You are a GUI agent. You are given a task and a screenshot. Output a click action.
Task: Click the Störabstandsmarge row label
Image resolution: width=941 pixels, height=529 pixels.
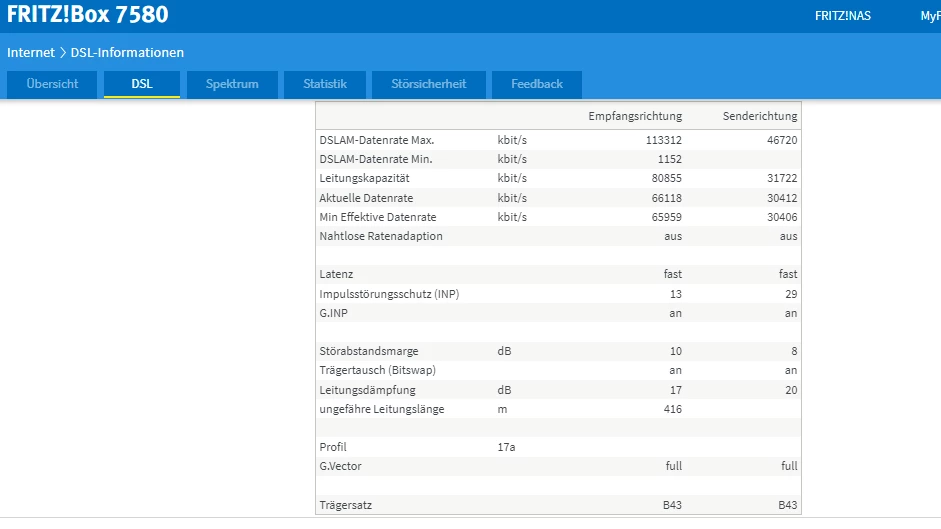pos(368,352)
